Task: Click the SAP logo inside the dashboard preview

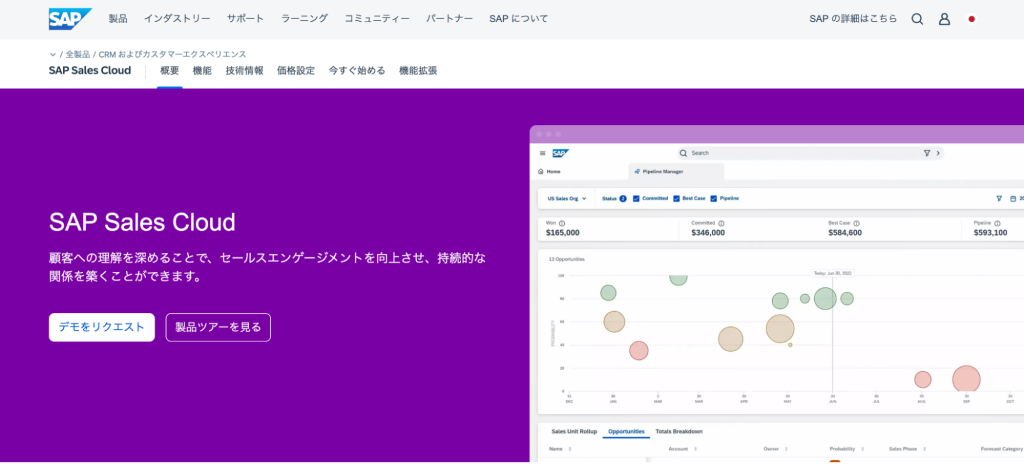Action: 560,154
